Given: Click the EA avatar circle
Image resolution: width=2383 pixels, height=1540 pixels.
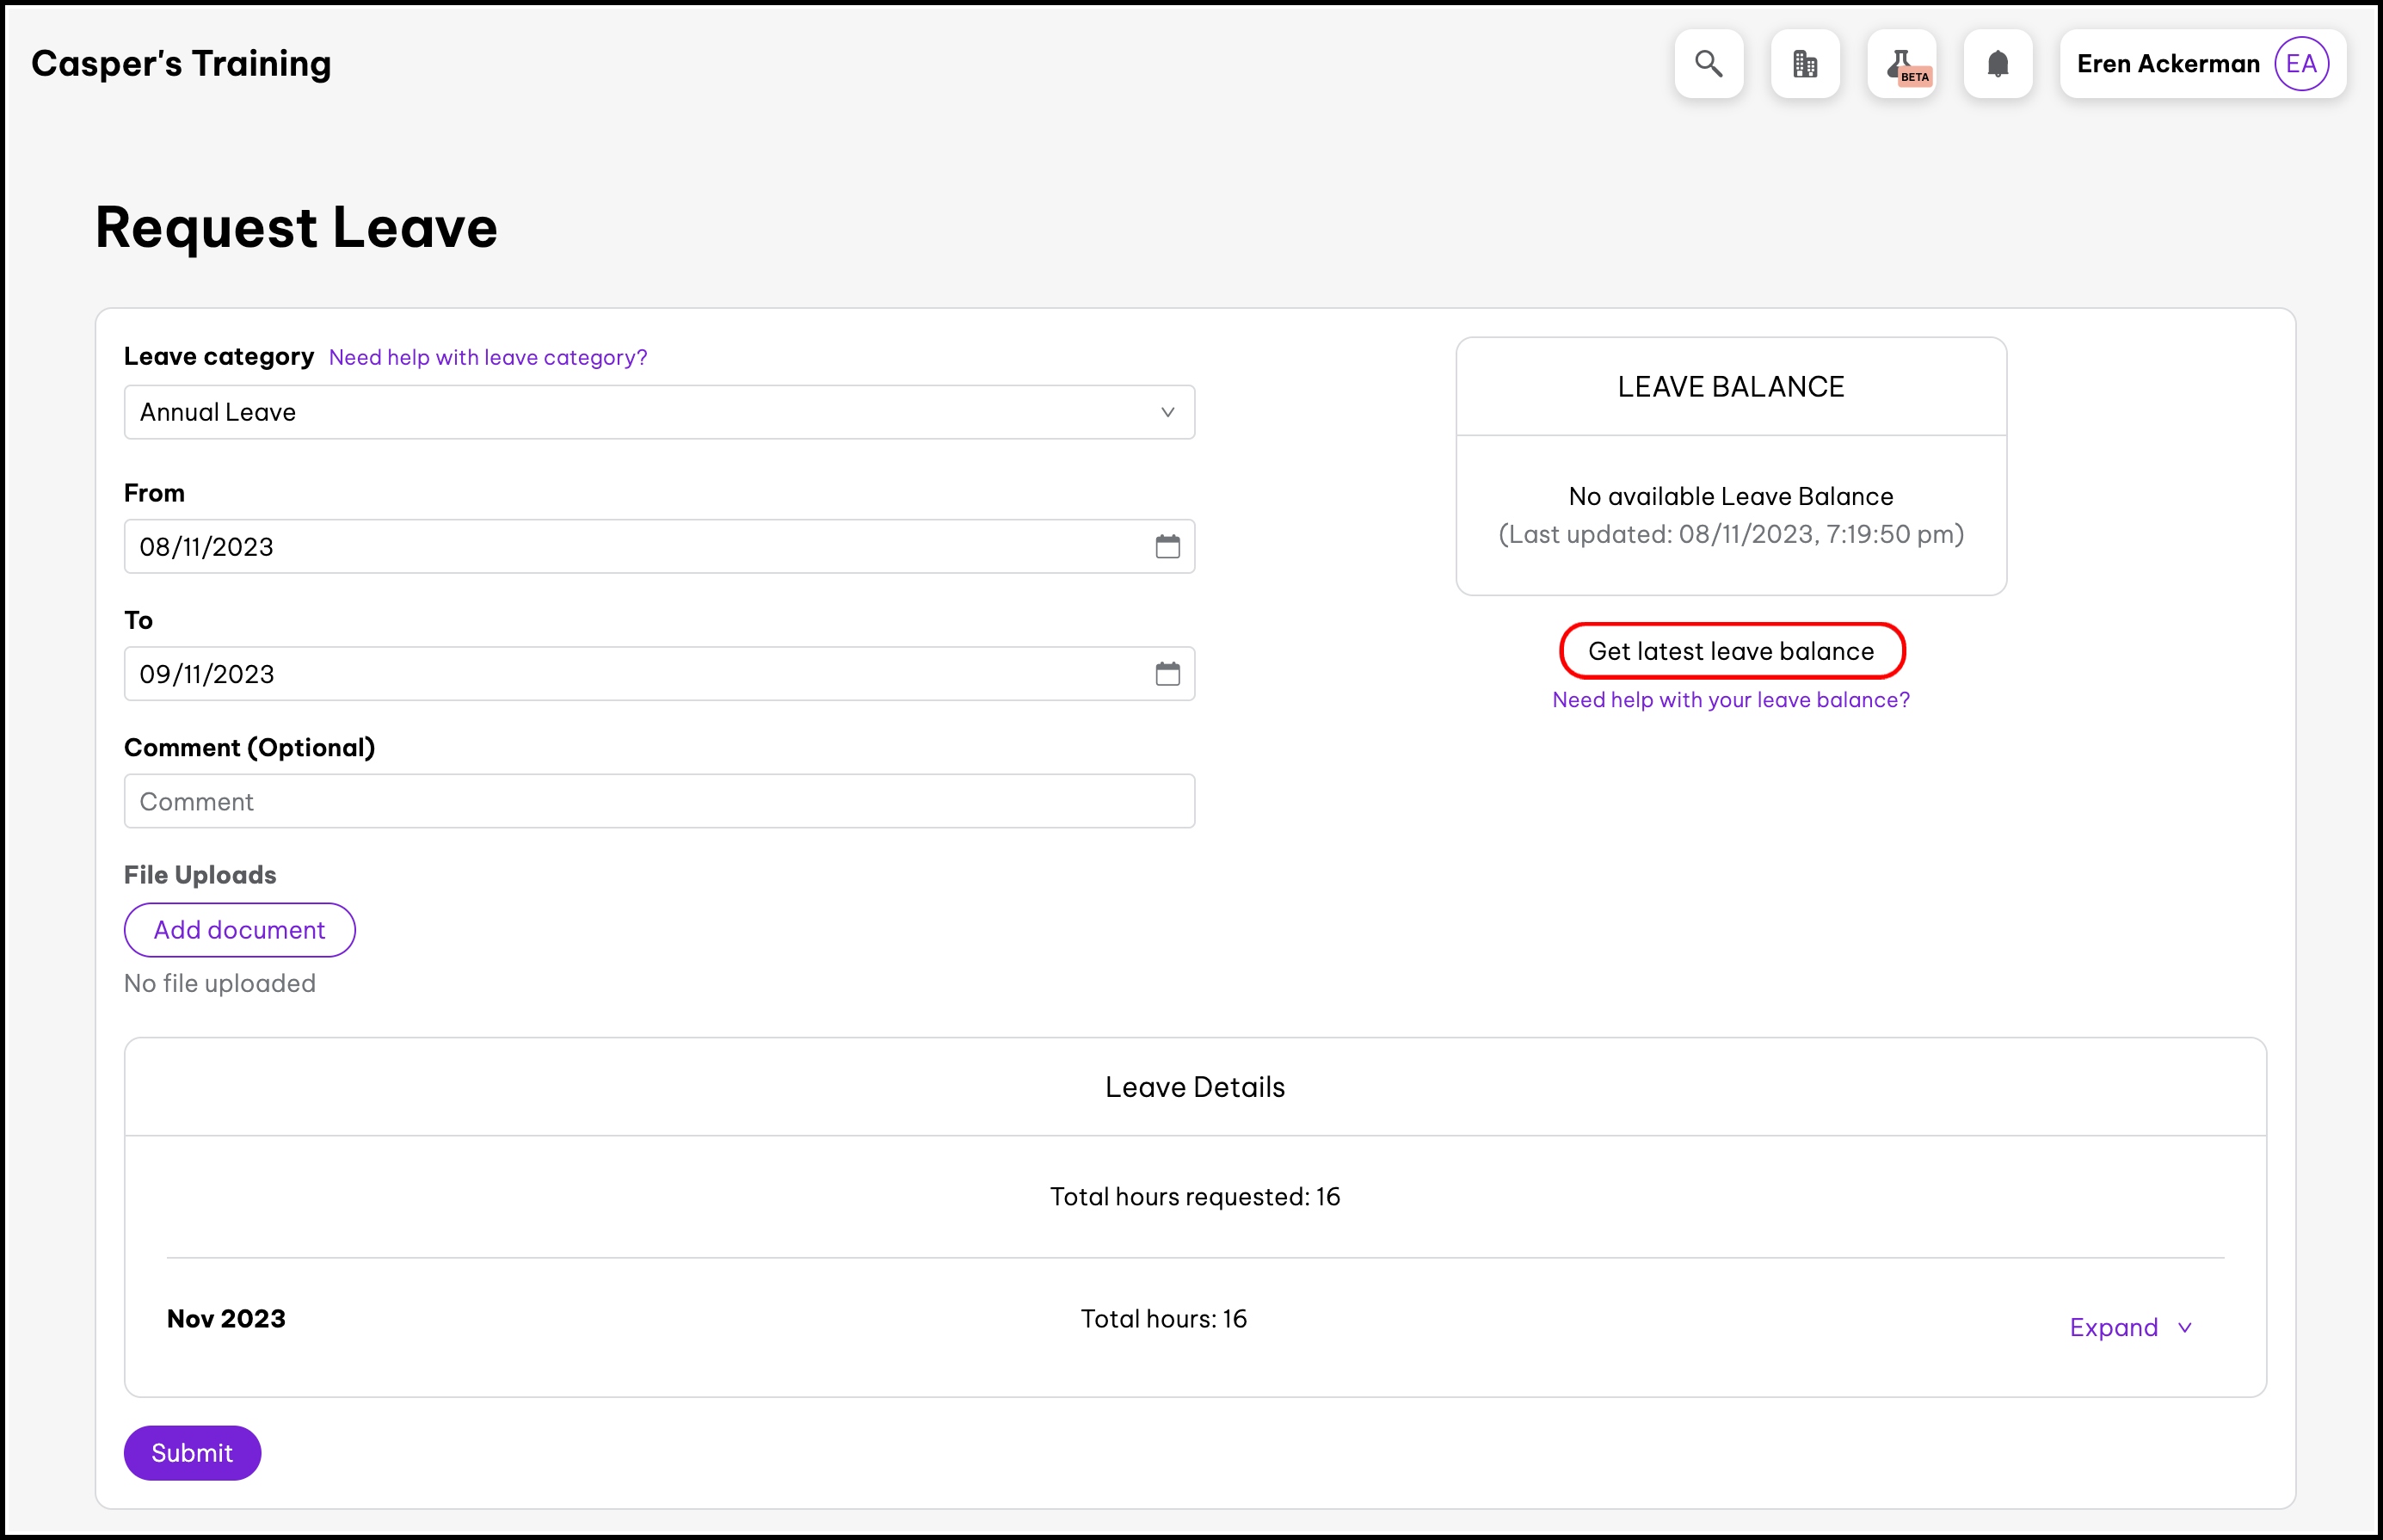Looking at the screenshot, I should (x=2301, y=64).
